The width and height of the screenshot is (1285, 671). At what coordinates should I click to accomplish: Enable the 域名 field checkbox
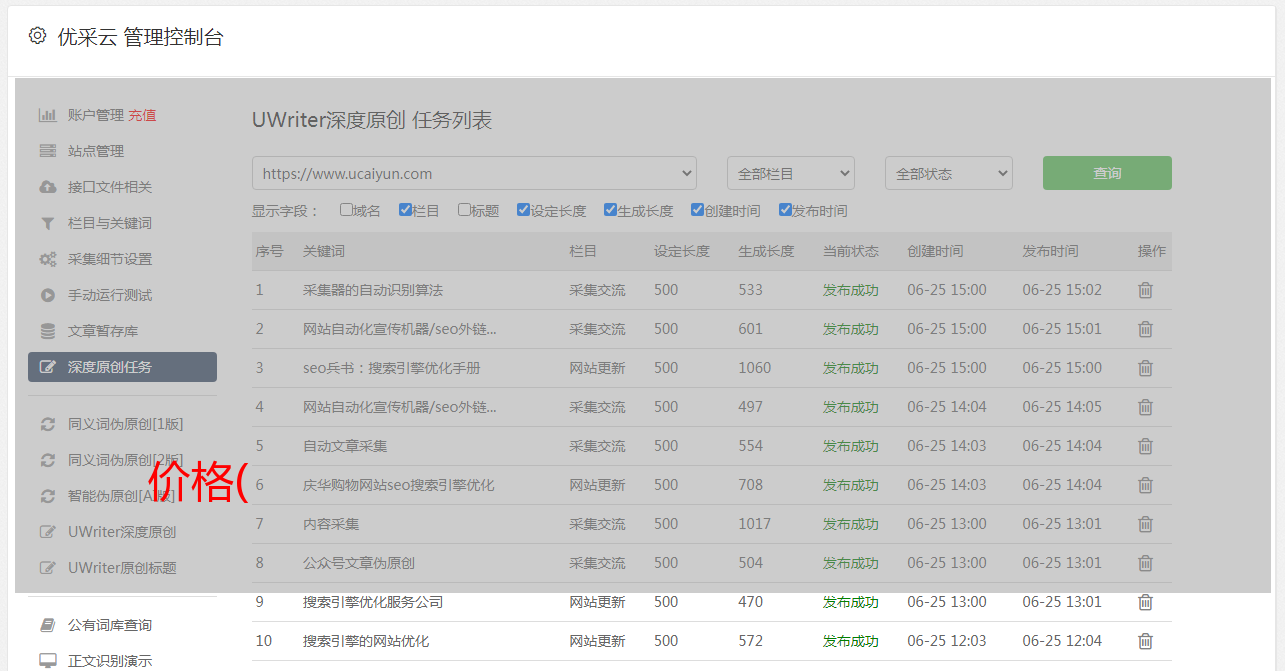(346, 210)
